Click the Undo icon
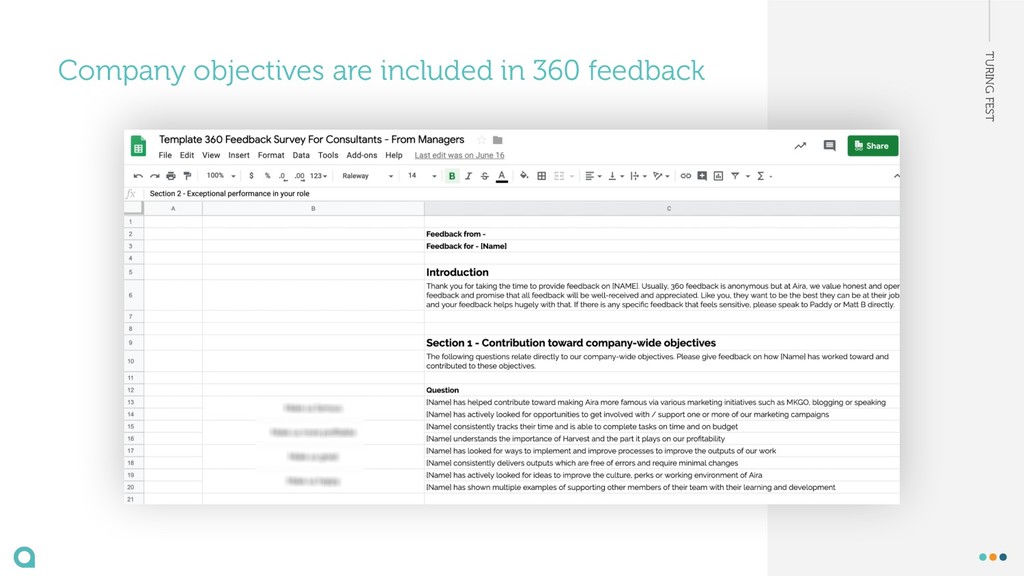The width and height of the screenshot is (1024, 576). (138, 176)
